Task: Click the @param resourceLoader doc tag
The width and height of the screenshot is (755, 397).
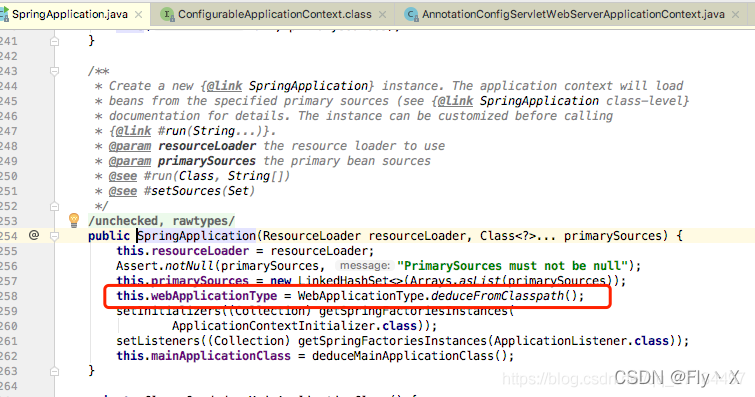Action: pyautogui.click(x=182, y=146)
